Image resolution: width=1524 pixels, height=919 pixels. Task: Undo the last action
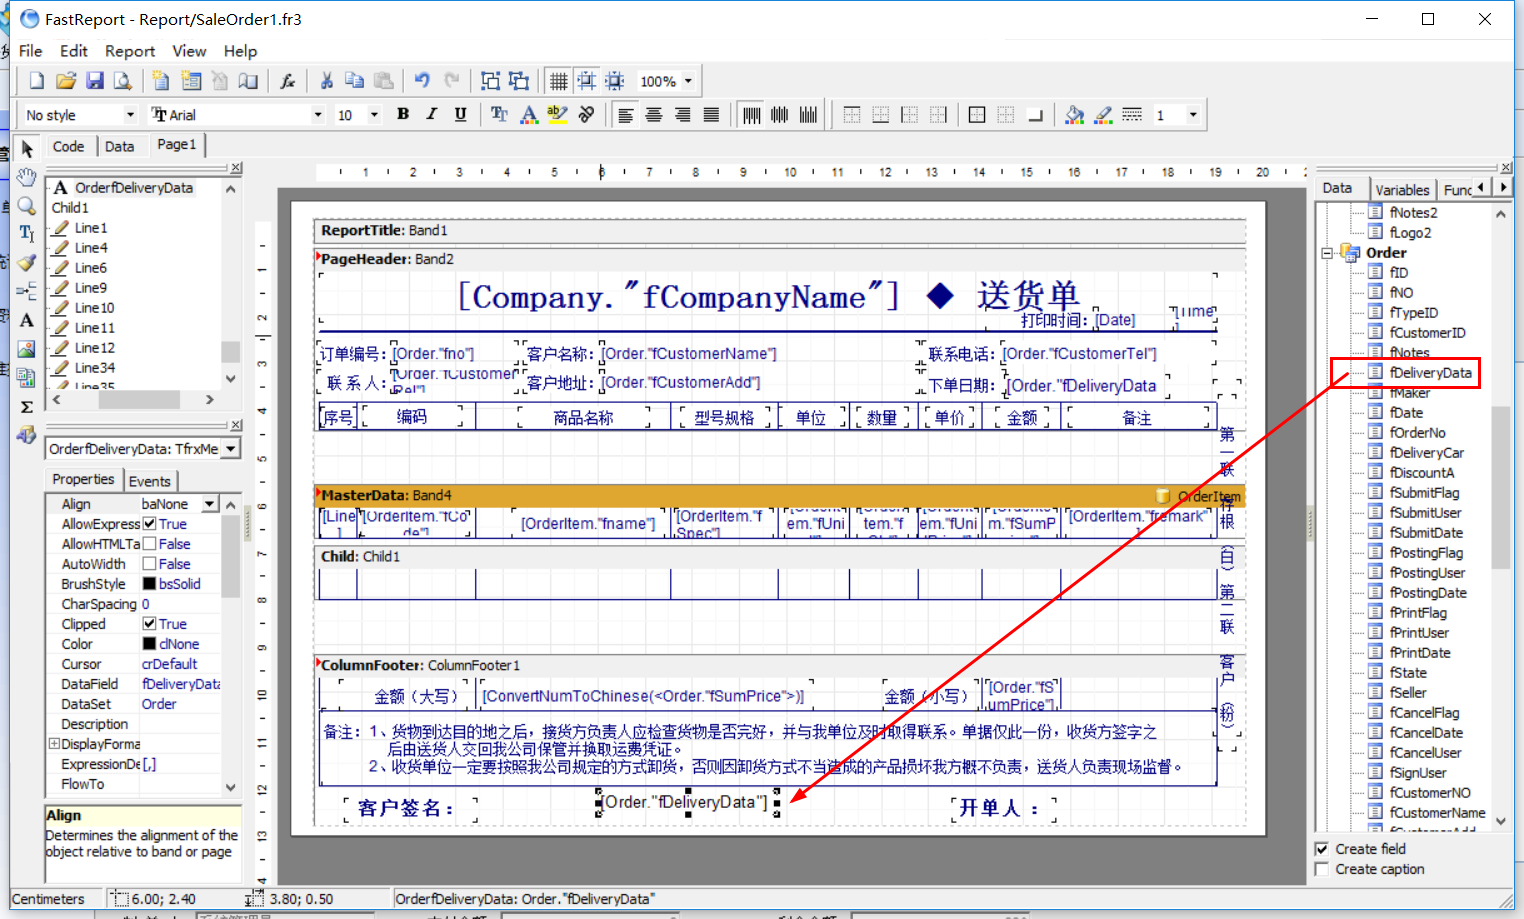(422, 81)
